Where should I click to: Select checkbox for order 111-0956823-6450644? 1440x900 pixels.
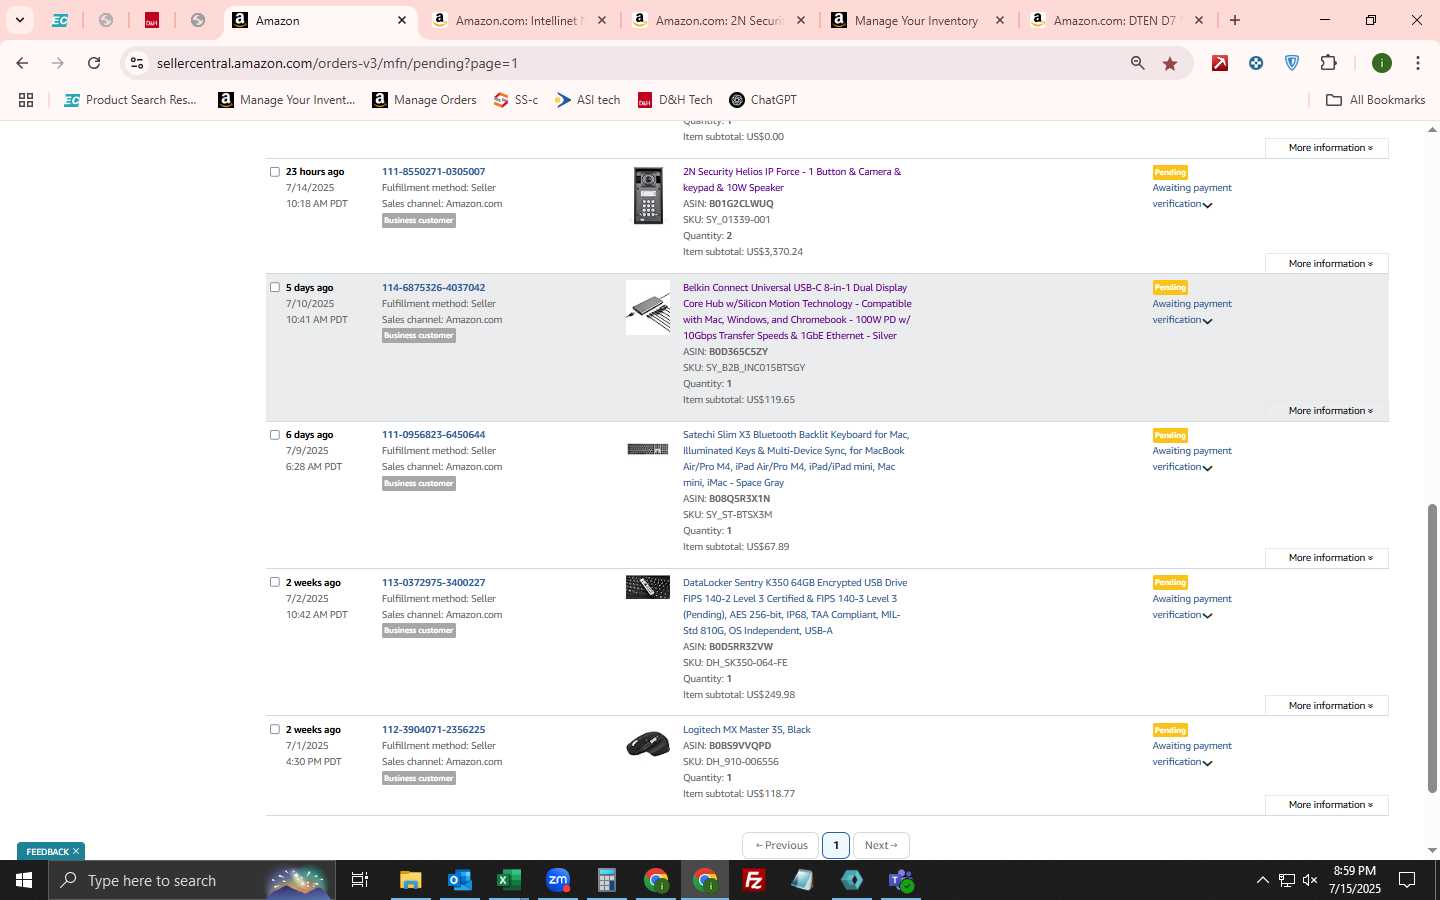[x=275, y=435]
